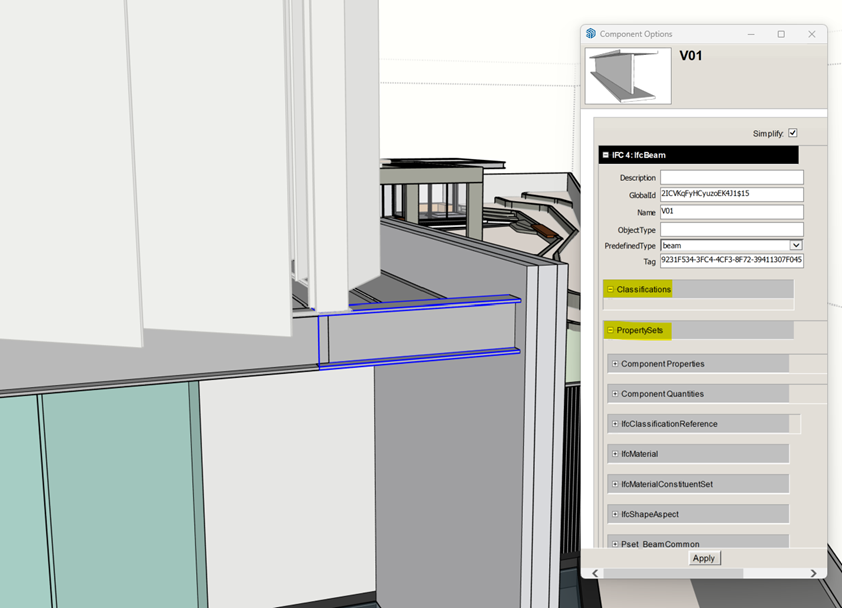Expand IfcClassificationReference plus icon
The height and width of the screenshot is (608, 842).
tap(615, 424)
